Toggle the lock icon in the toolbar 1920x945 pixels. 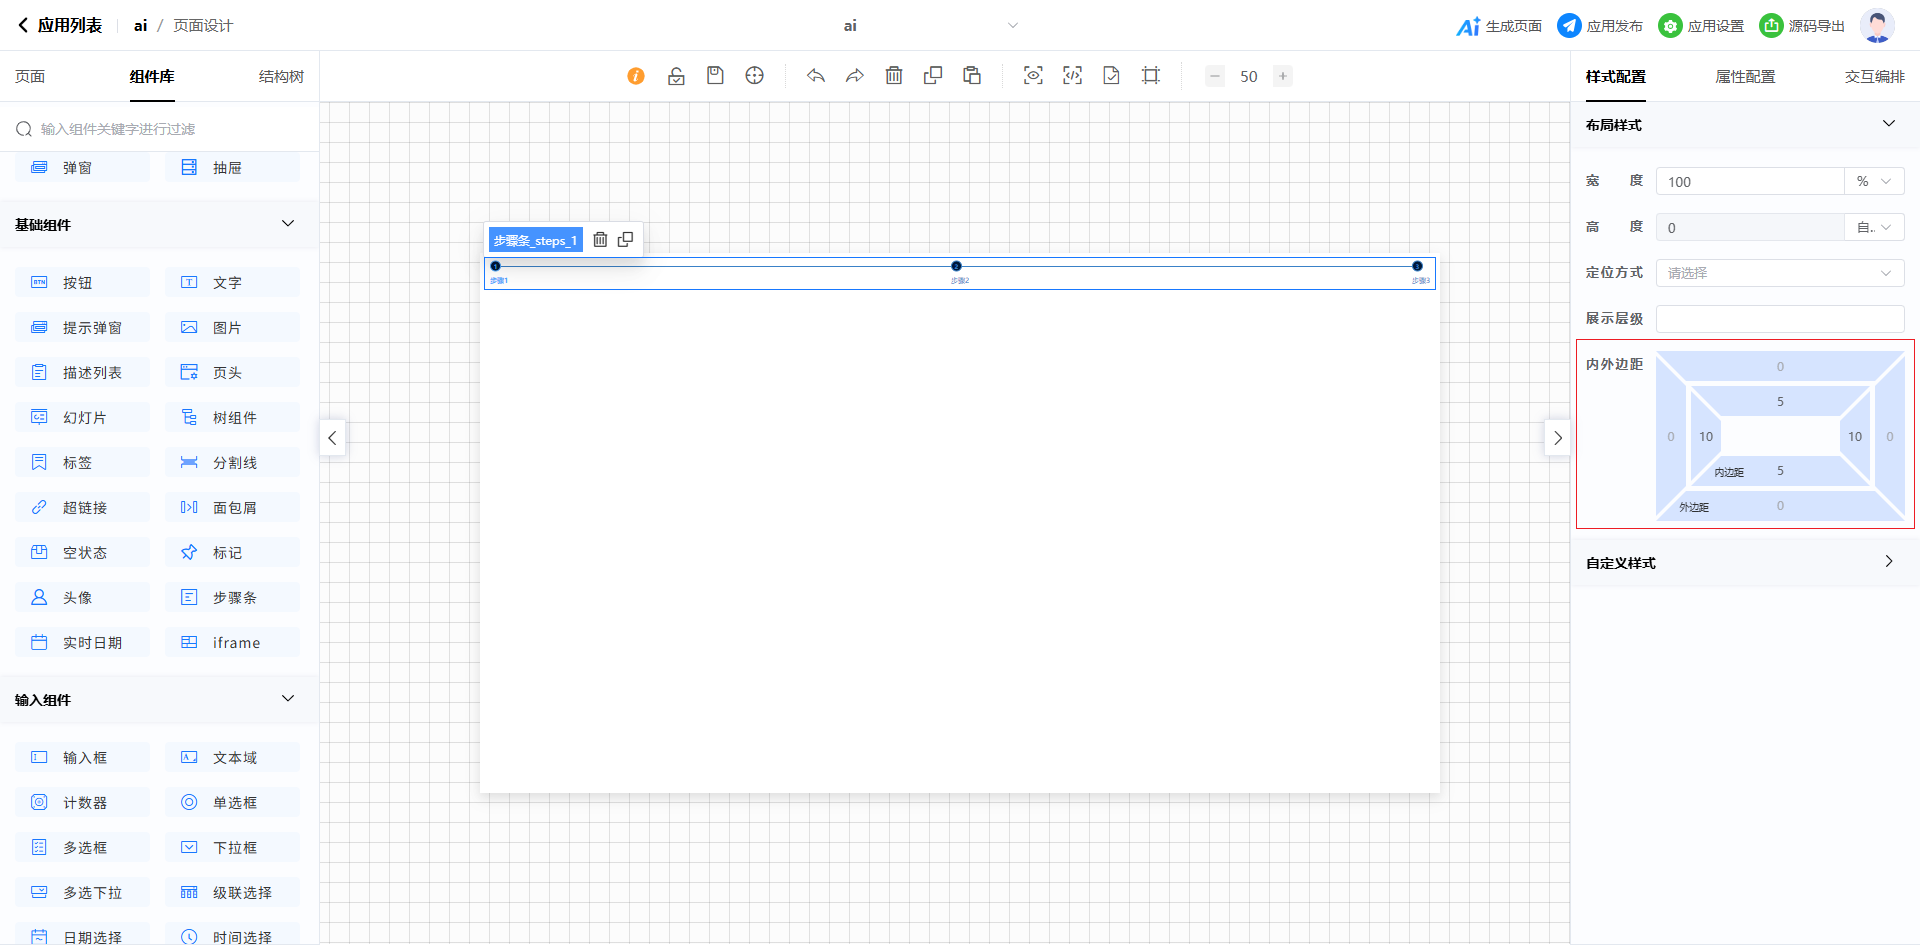[x=676, y=76]
